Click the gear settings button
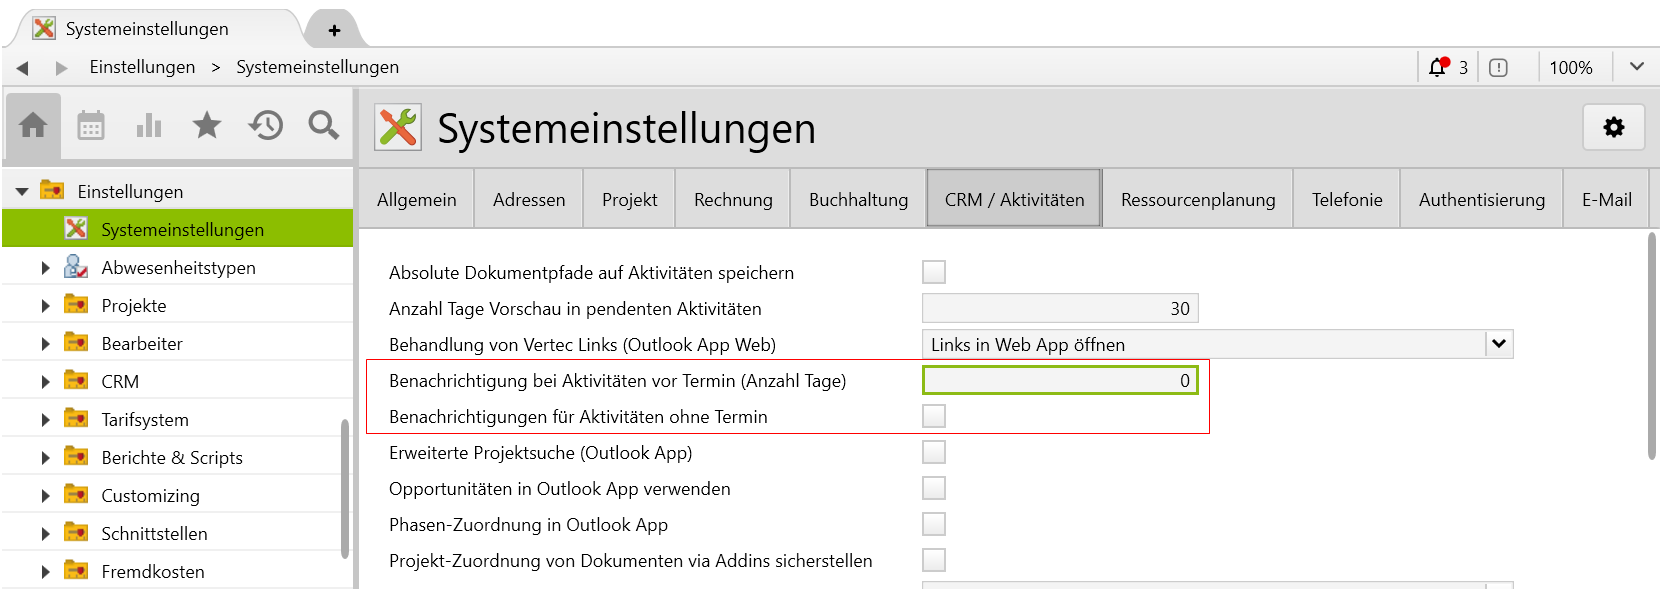Image resolution: width=1661 pixels, height=591 pixels. point(1613,128)
